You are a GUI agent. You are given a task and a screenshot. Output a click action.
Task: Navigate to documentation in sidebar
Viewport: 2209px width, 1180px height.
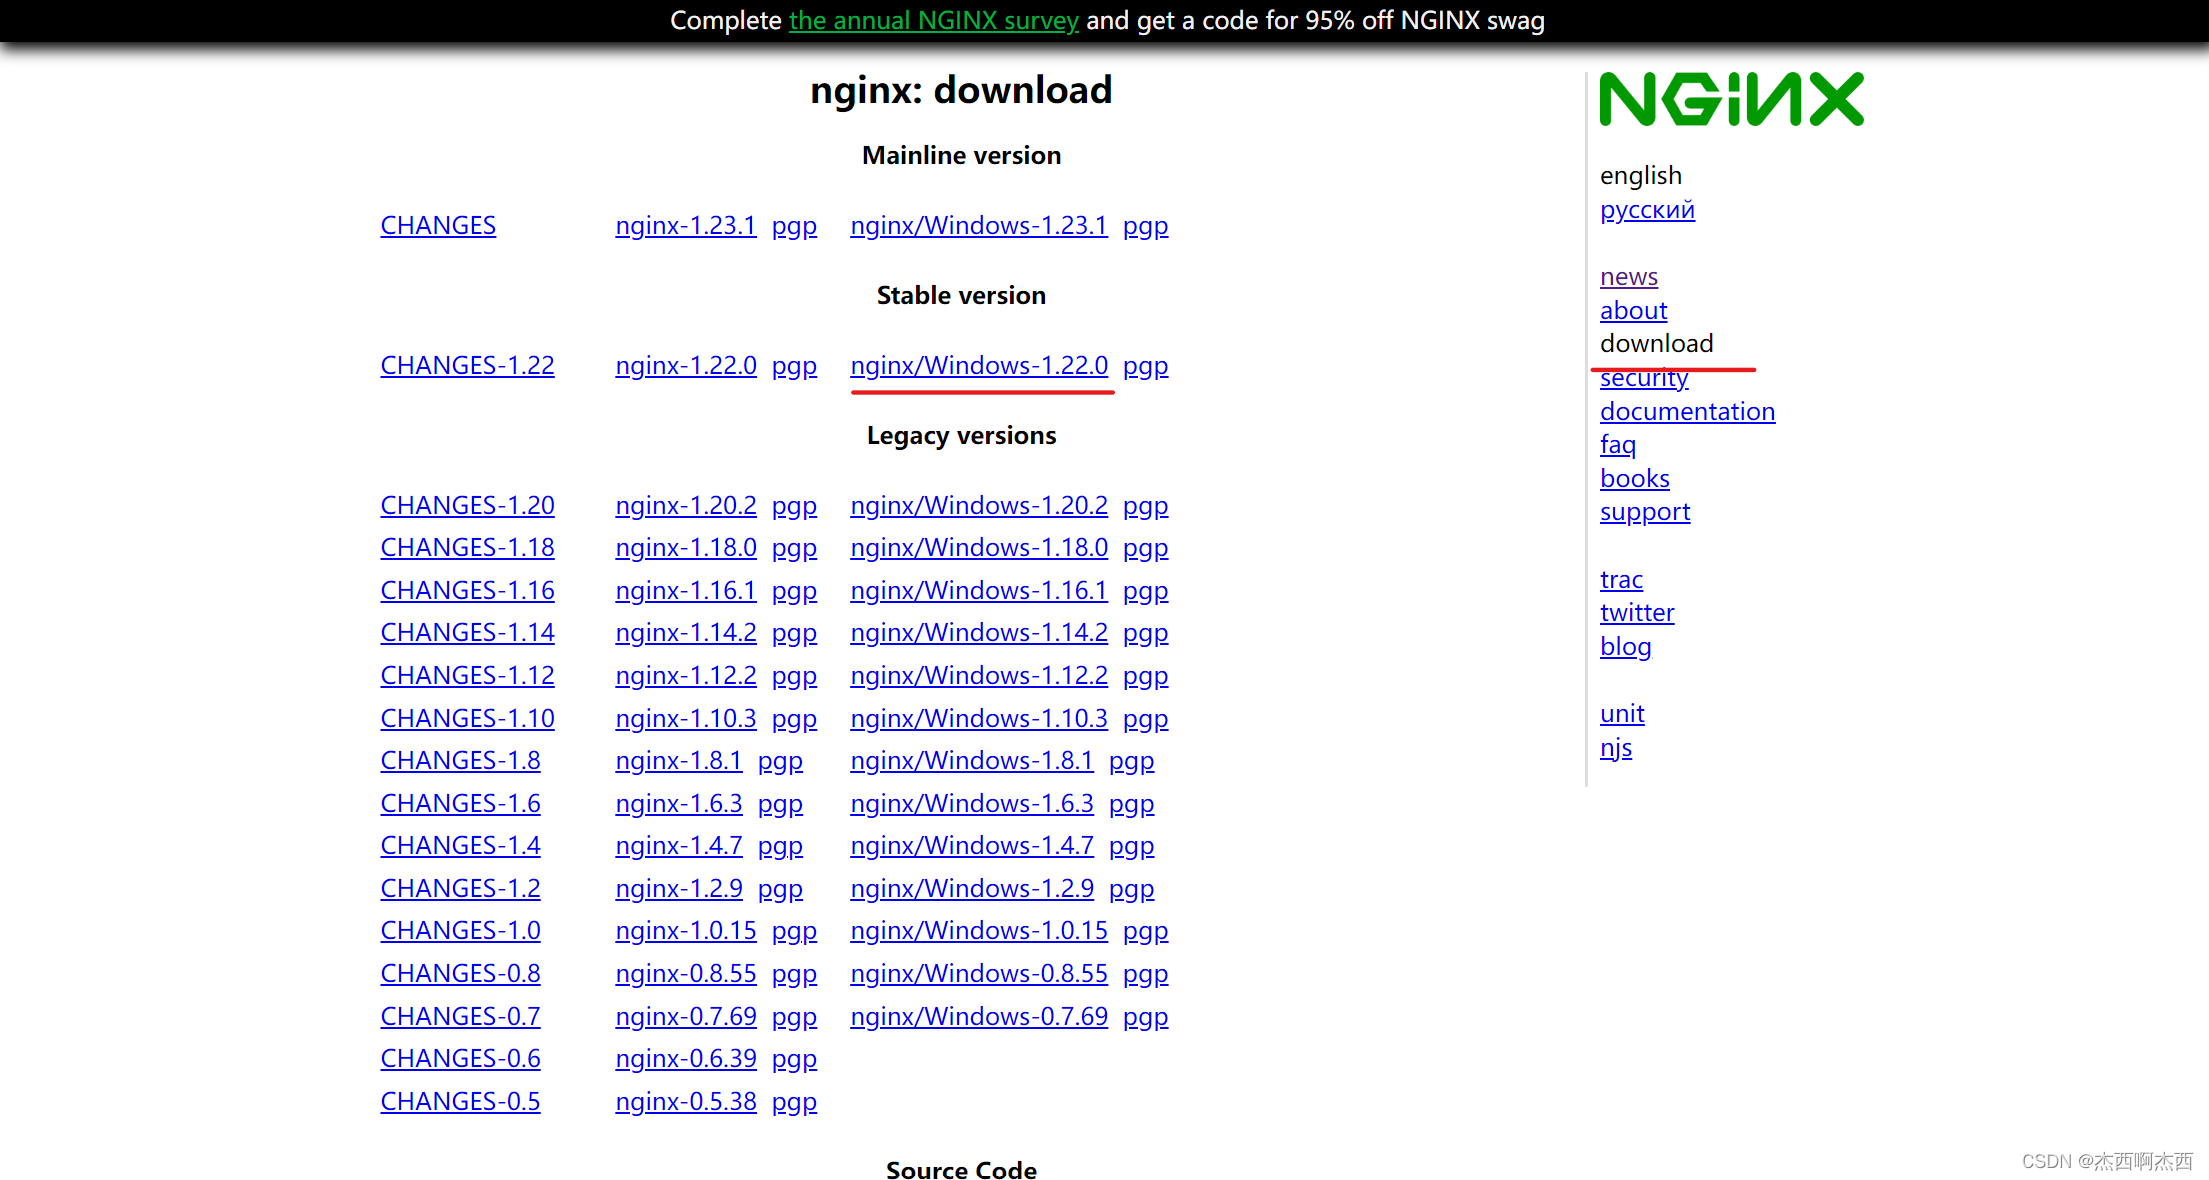tap(1687, 412)
